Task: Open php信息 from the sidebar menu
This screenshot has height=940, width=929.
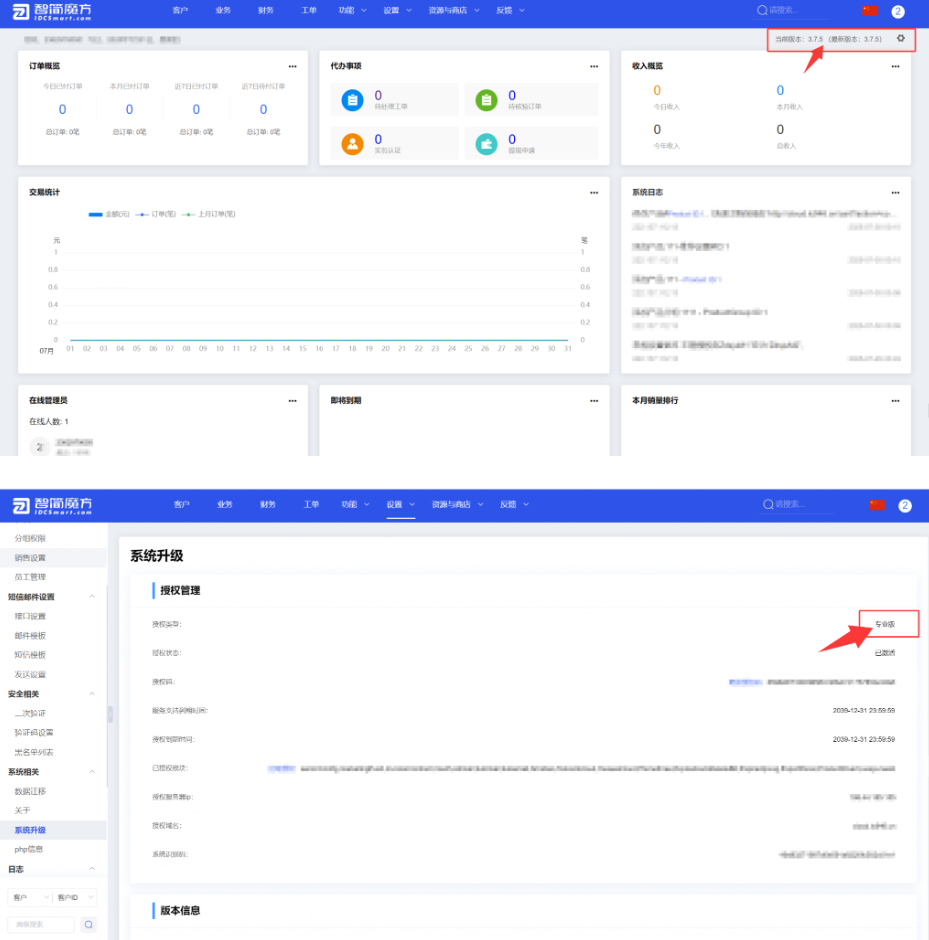Action: (29, 849)
